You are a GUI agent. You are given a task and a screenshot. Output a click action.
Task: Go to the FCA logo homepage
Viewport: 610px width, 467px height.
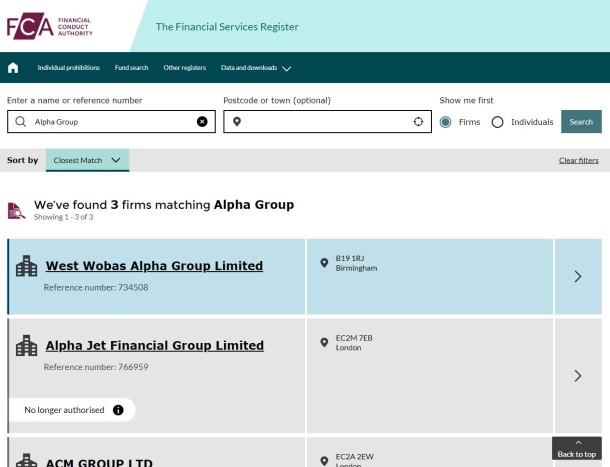[x=49, y=26]
